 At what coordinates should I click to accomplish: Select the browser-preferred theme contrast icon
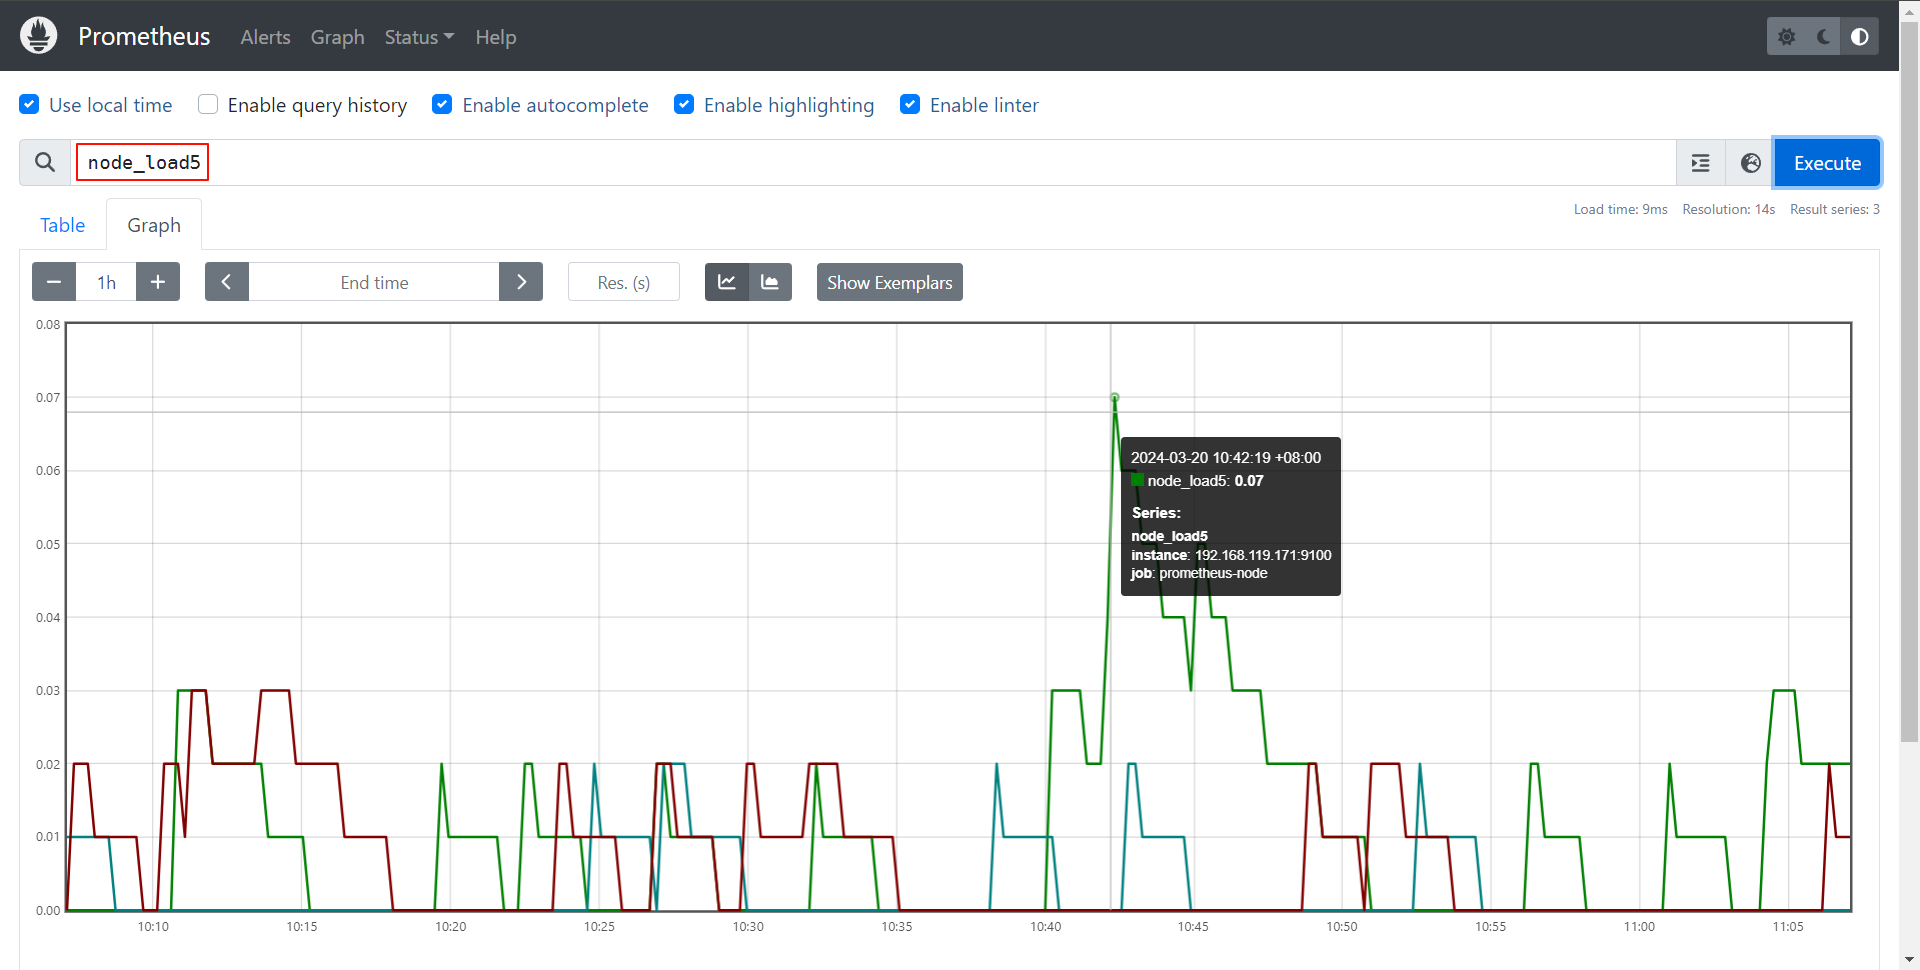1860,37
